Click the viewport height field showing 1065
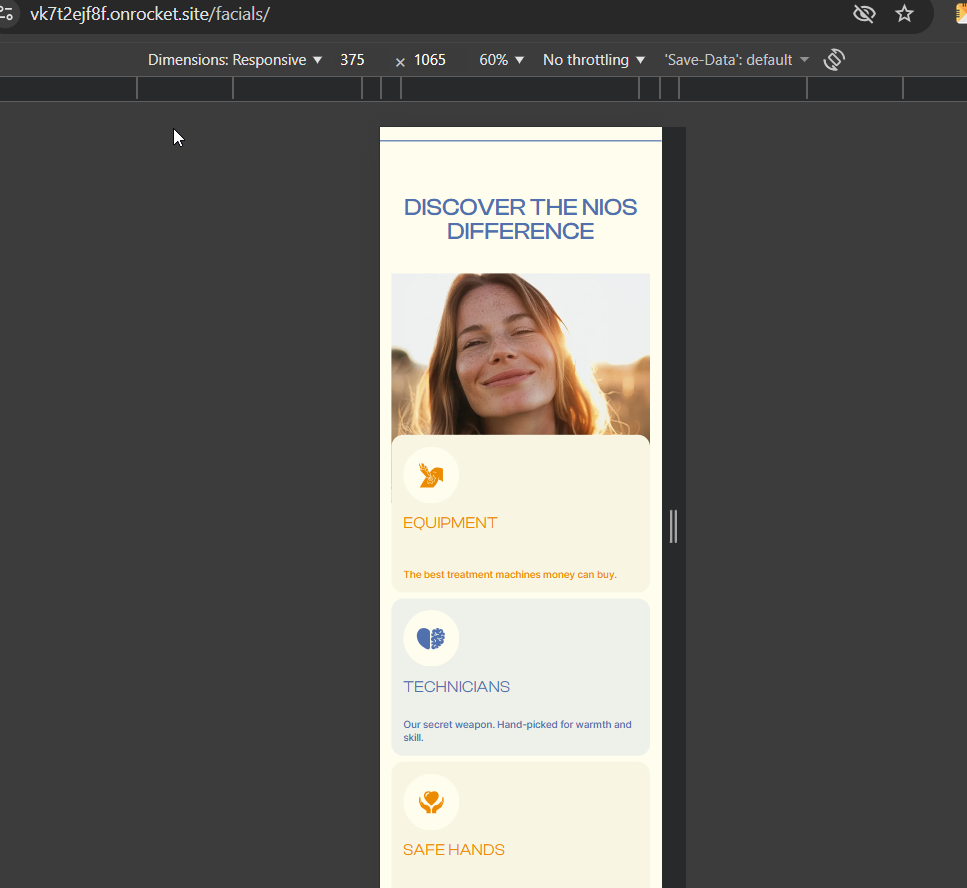This screenshot has height=888, width=967. pos(430,60)
